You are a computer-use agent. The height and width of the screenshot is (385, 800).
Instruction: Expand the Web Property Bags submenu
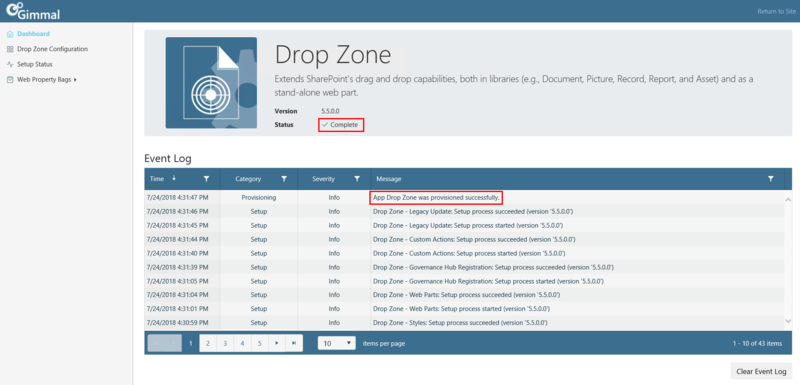tap(42, 80)
